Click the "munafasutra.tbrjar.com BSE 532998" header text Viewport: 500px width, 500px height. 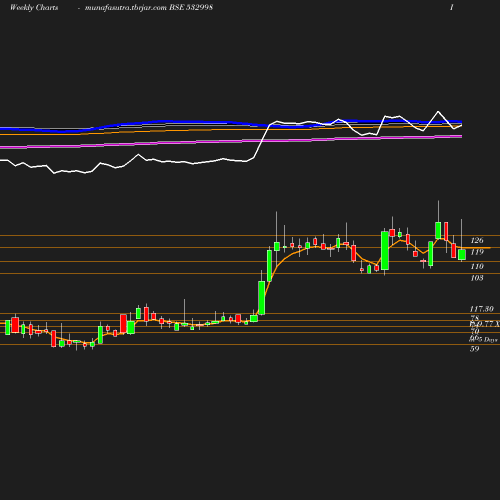coord(149,7)
